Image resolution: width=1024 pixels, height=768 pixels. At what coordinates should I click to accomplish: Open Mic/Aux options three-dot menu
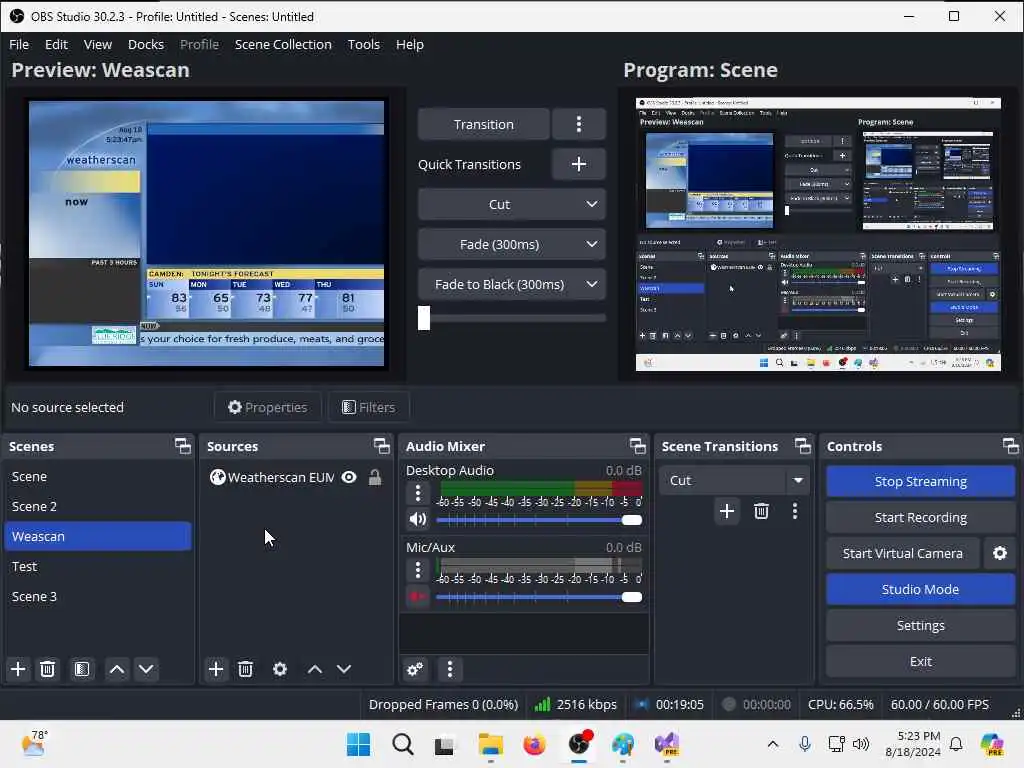[x=418, y=570]
